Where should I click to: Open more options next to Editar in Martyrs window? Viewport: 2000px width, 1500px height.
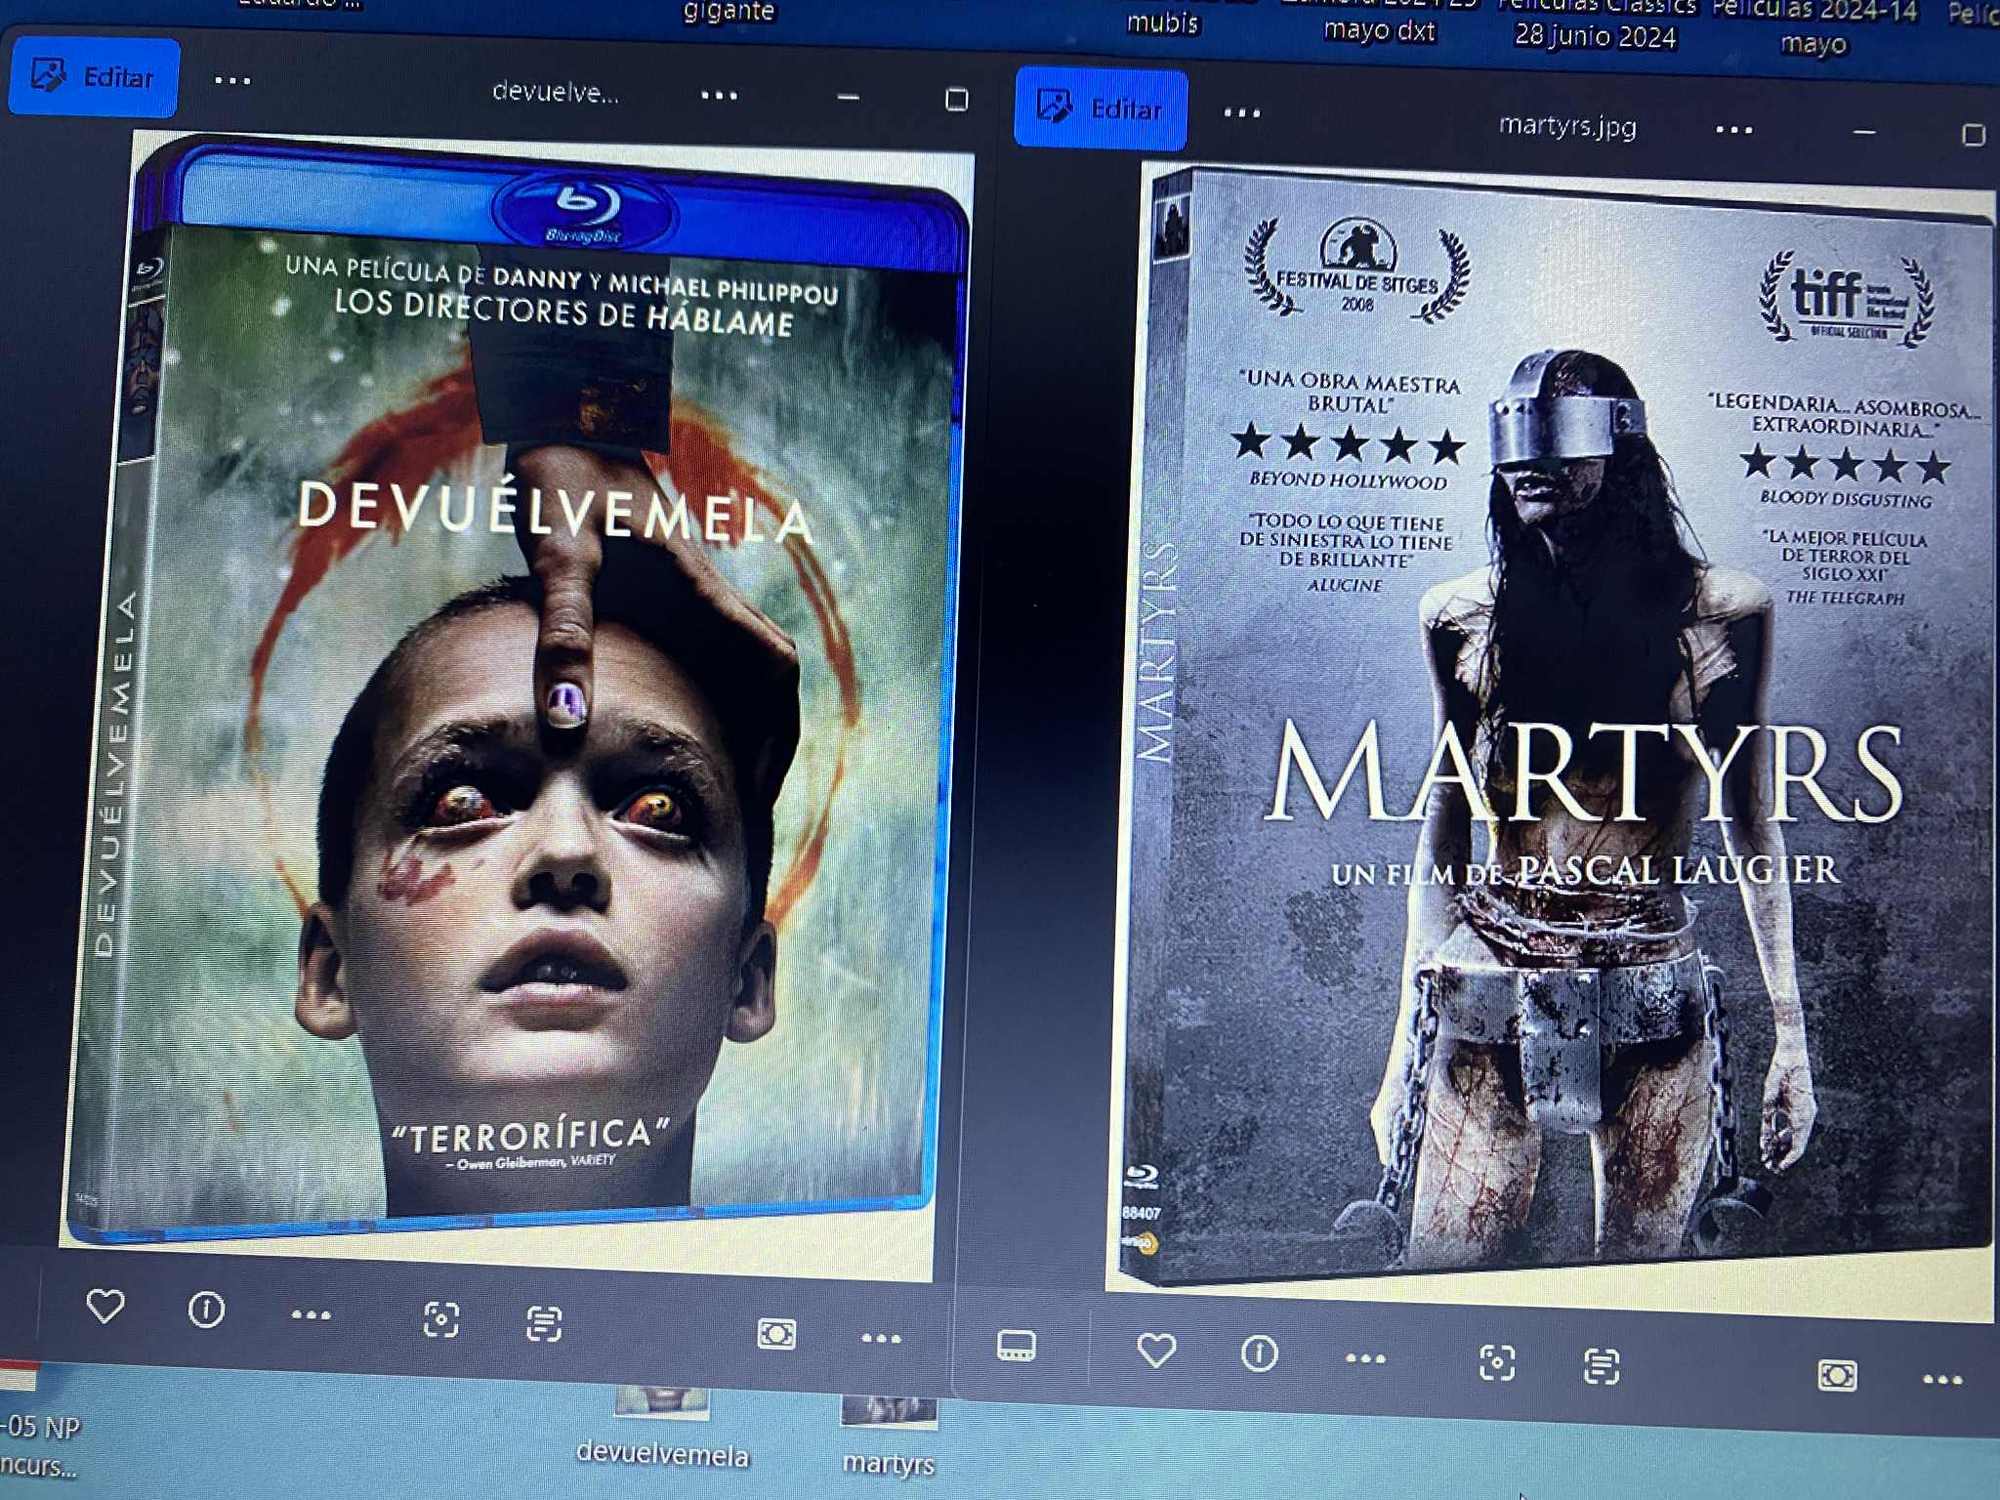[x=1242, y=113]
